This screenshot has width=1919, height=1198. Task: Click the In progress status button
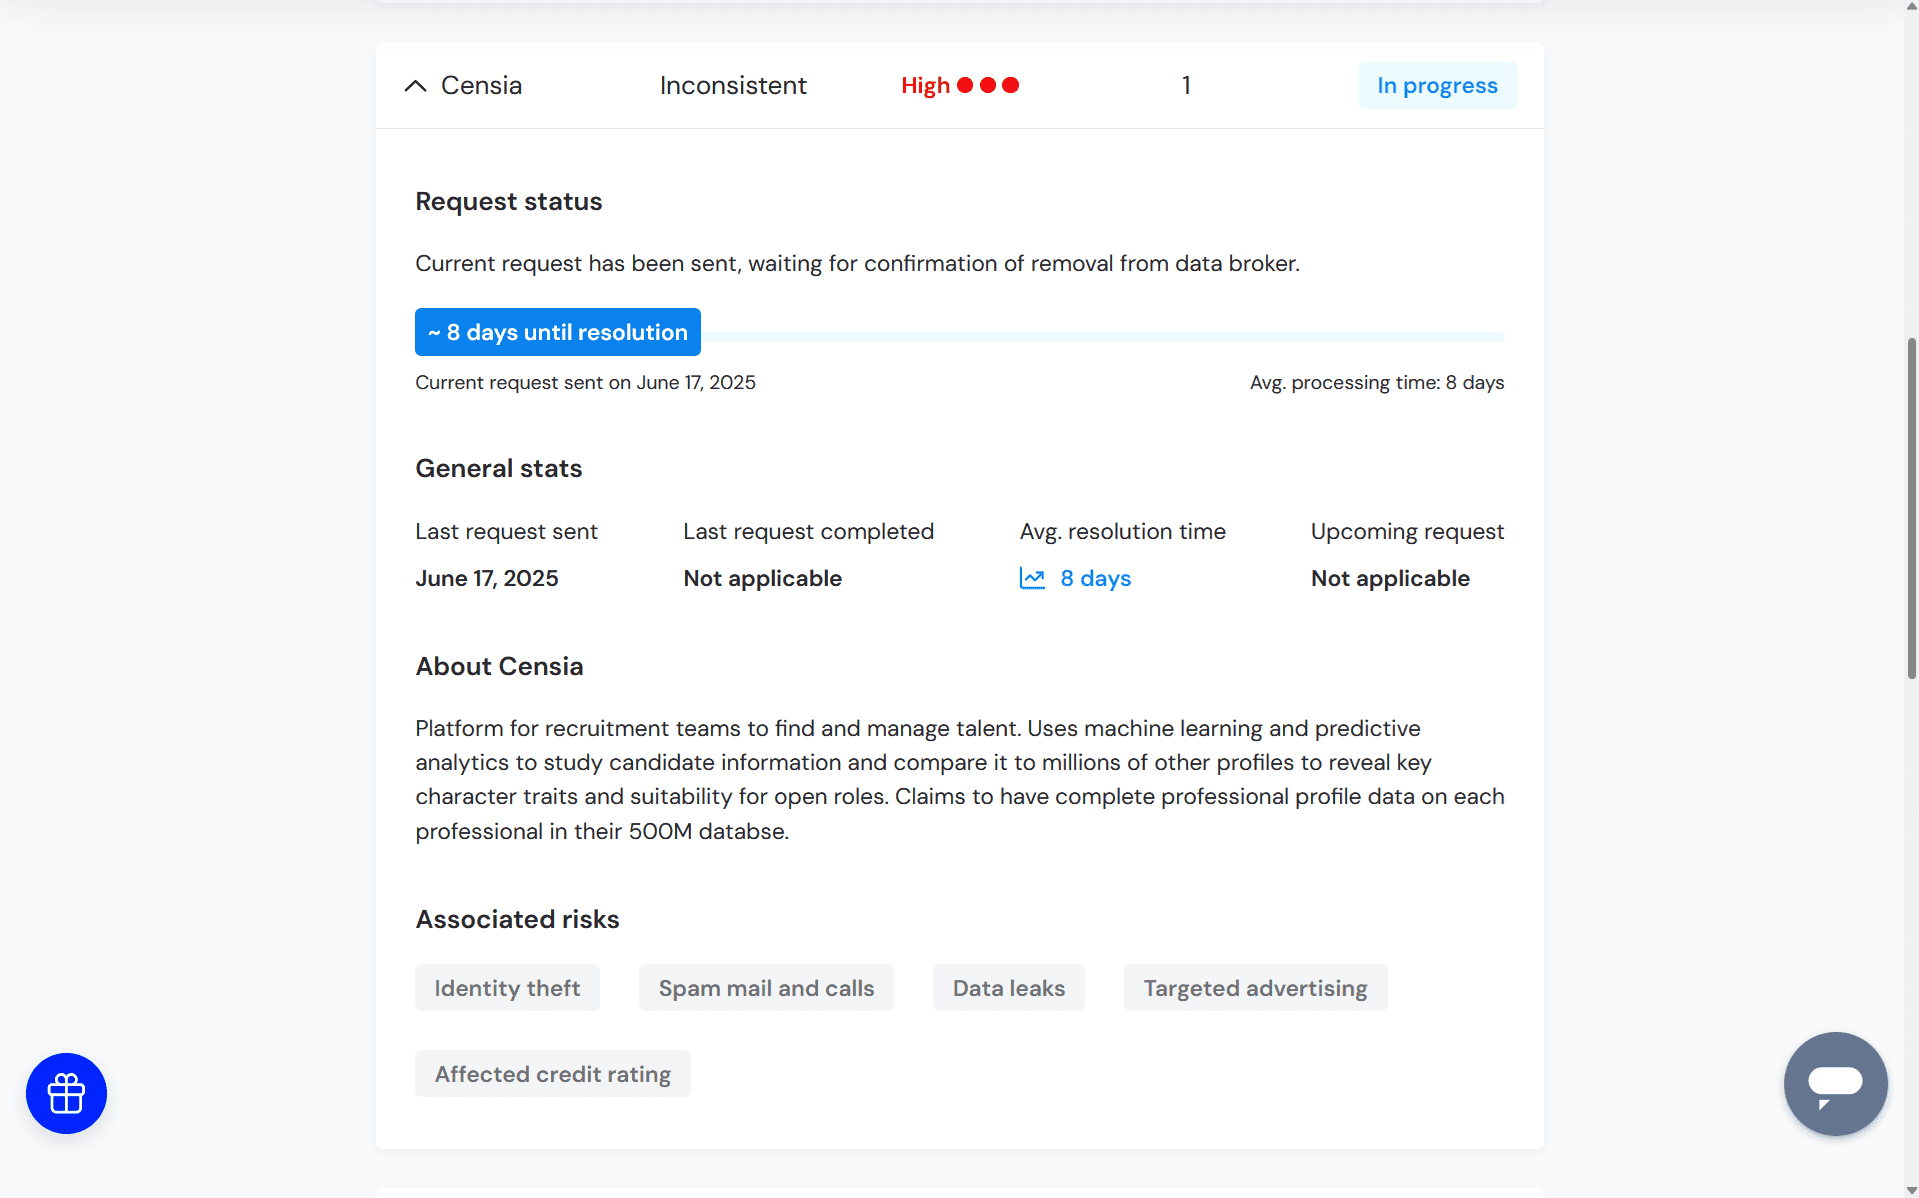(x=1437, y=85)
